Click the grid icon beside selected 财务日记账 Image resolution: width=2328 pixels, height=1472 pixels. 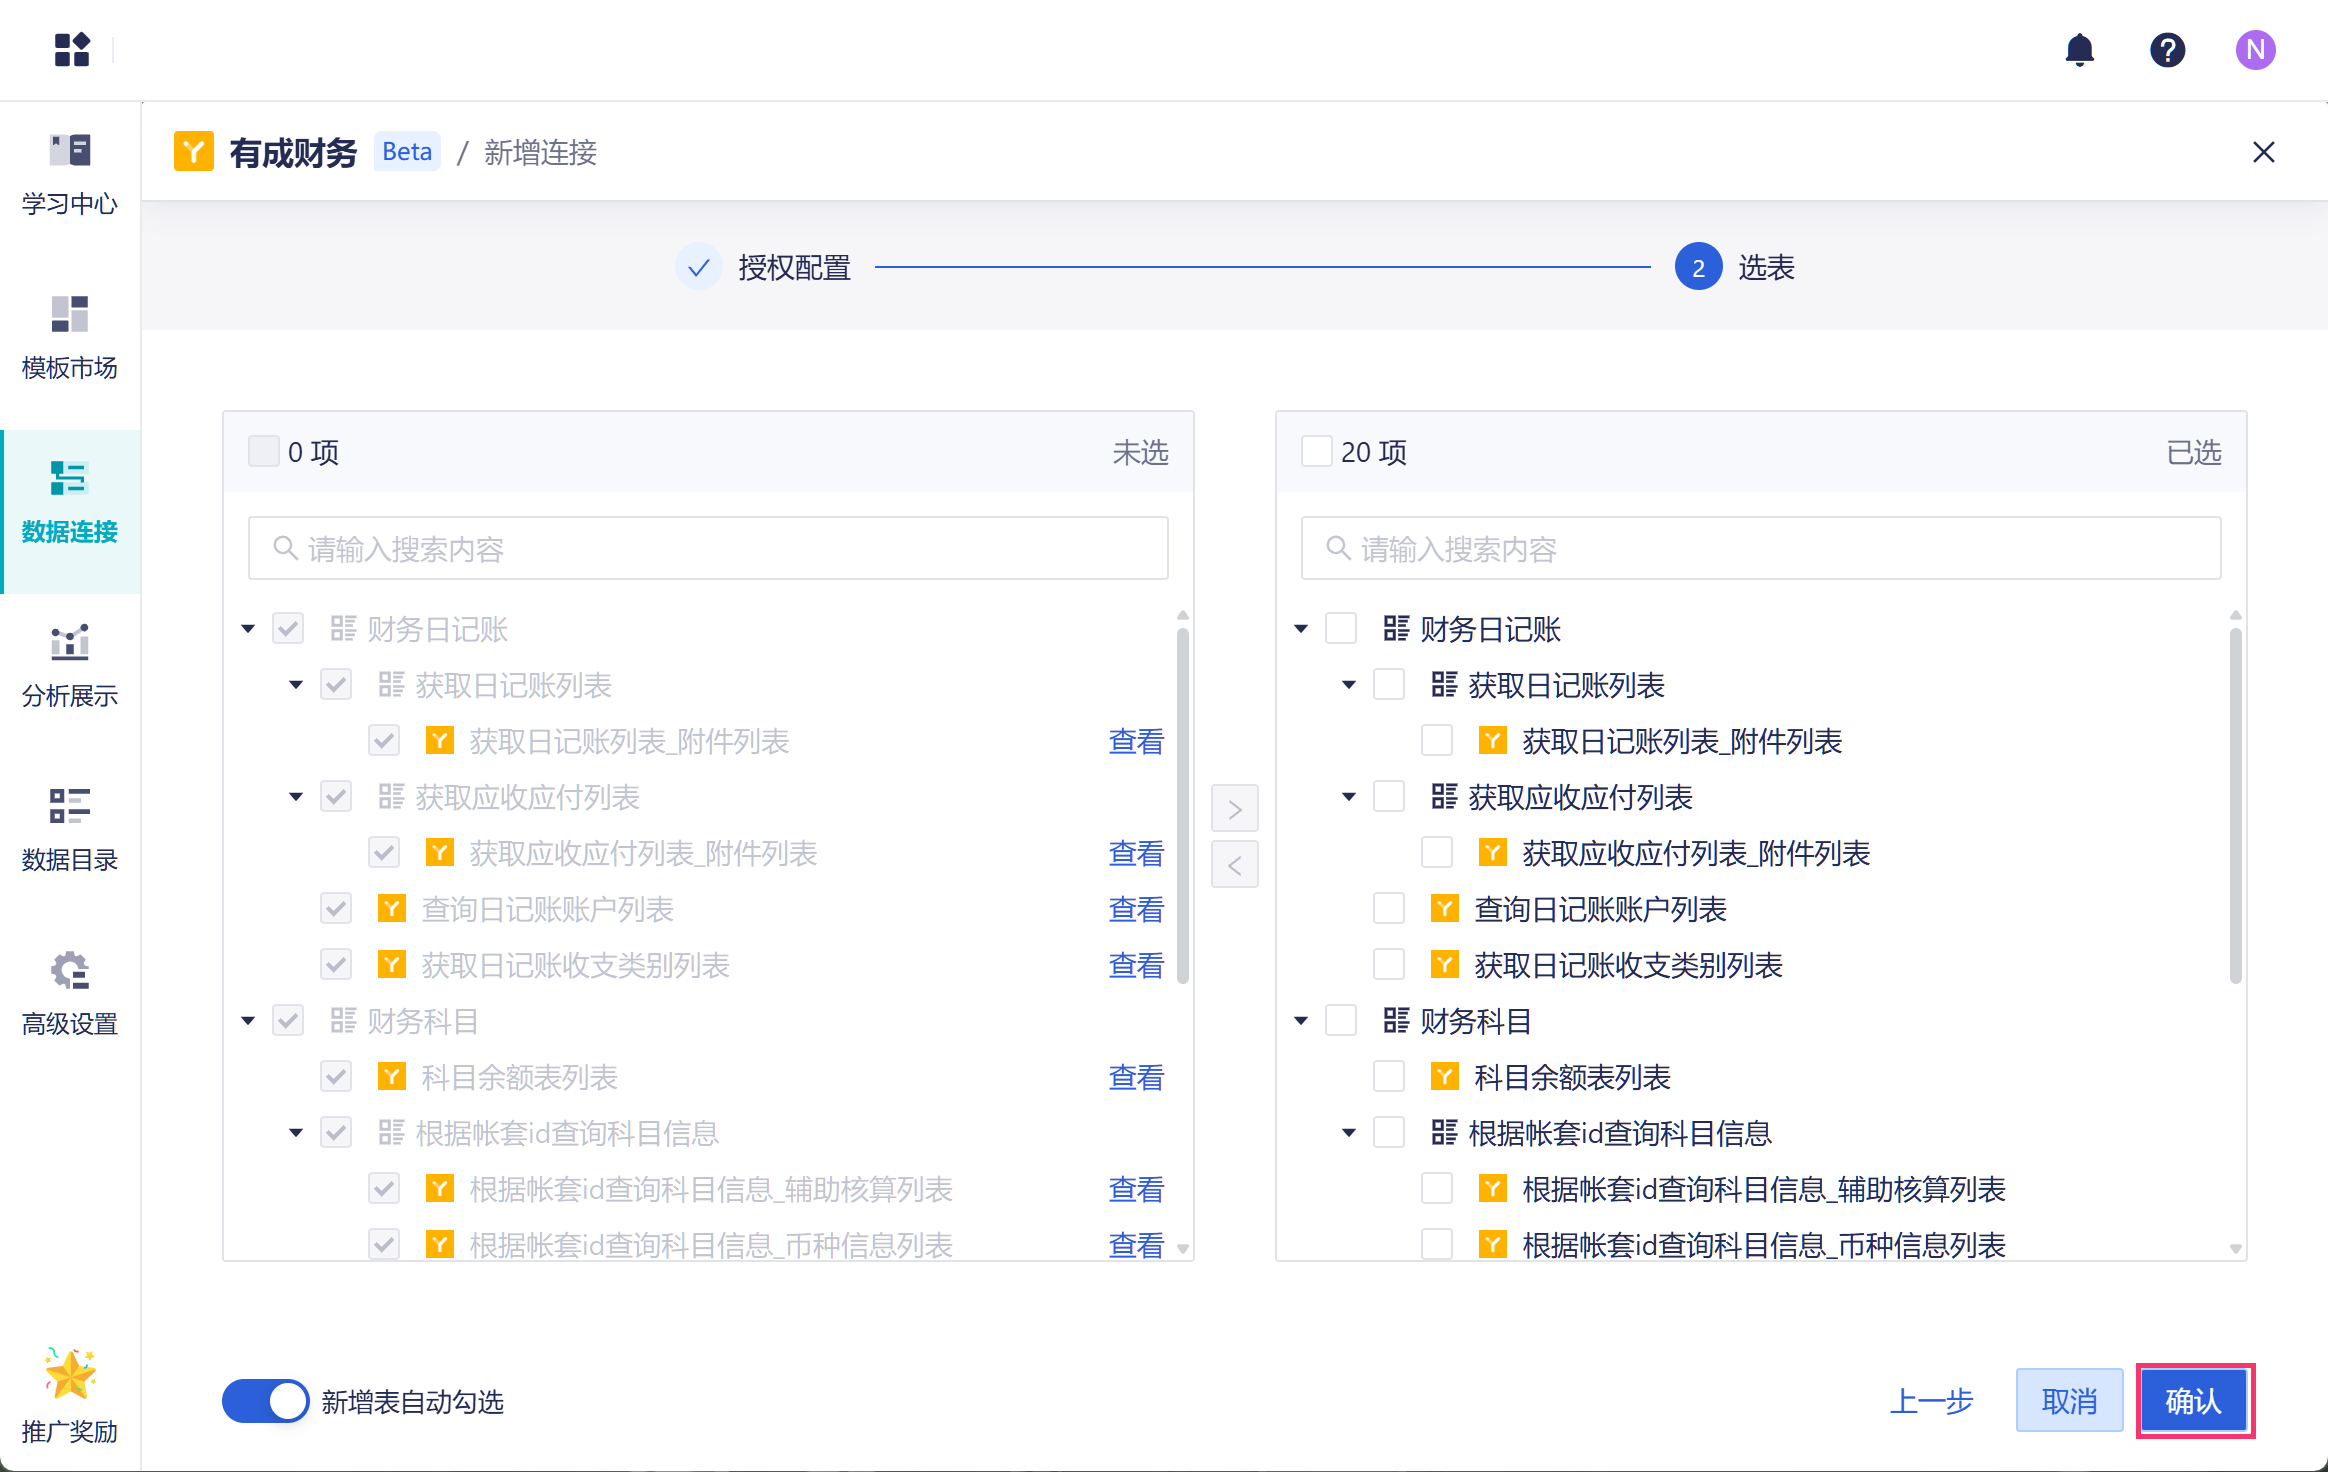1397,629
